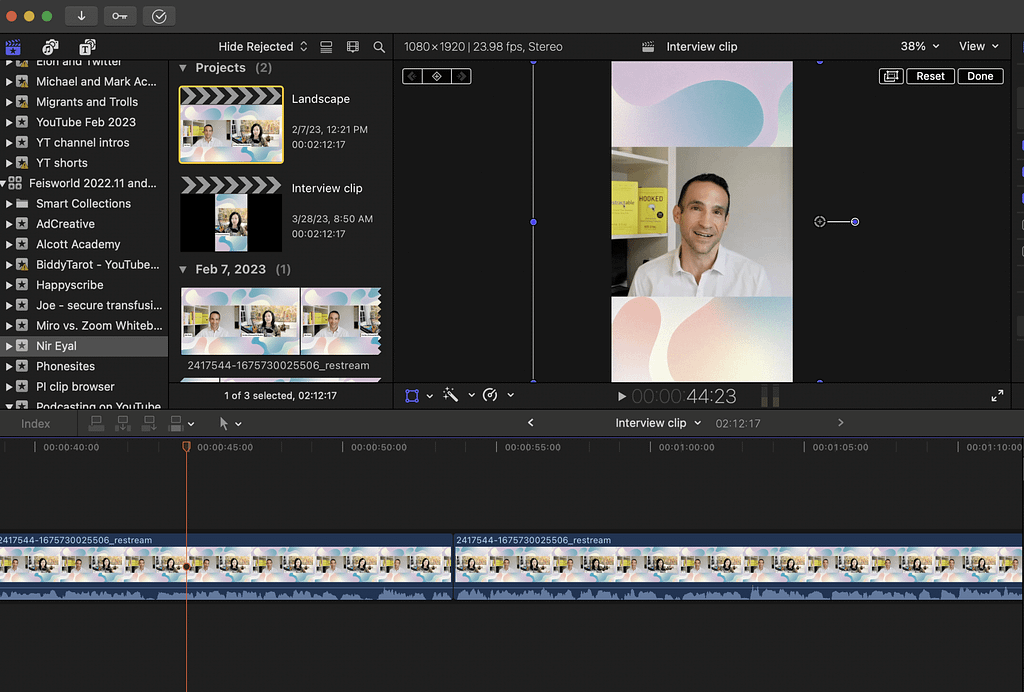Show the Photos and Audio sidebar

50,47
